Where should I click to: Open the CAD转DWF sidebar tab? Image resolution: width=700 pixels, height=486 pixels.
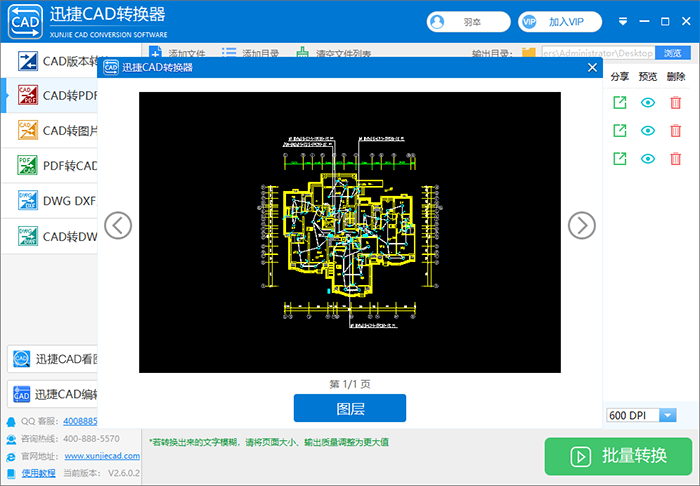(50, 236)
